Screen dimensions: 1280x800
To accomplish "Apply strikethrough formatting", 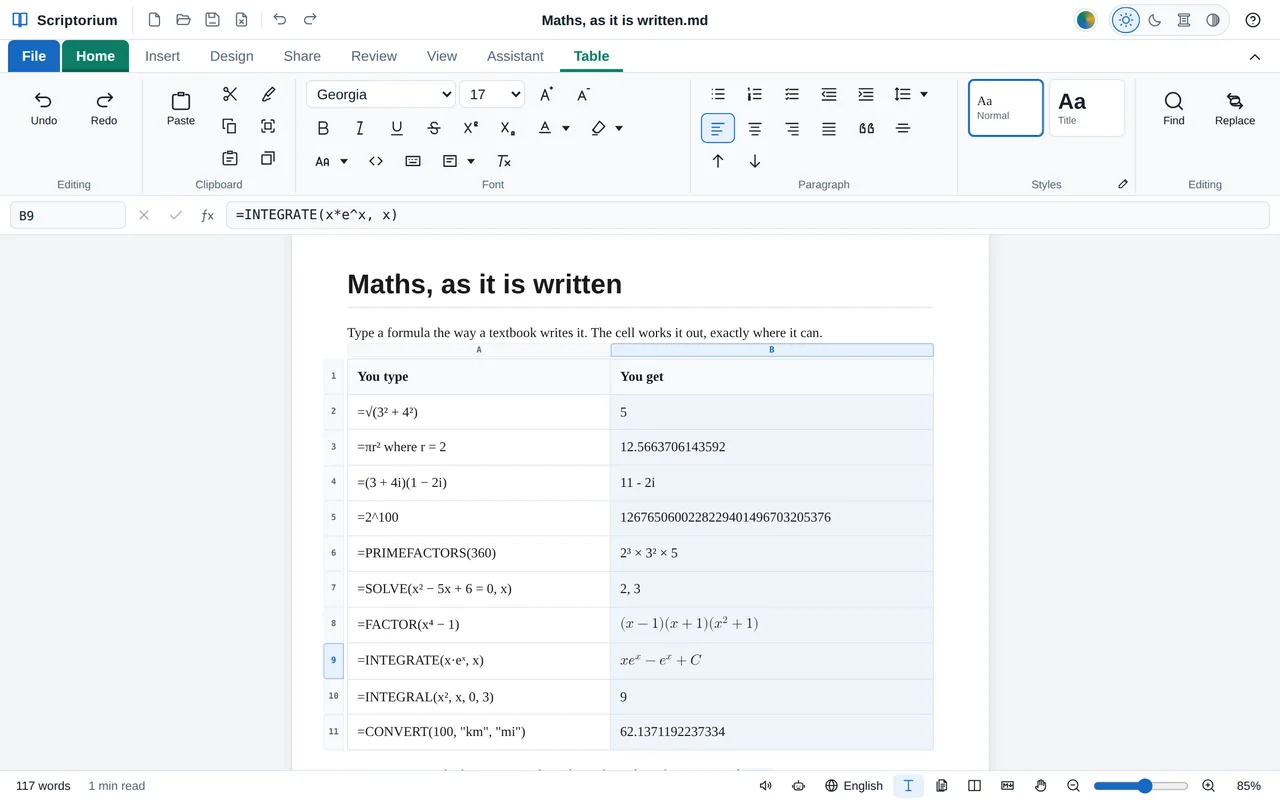I will pyautogui.click(x=434, y=128).
